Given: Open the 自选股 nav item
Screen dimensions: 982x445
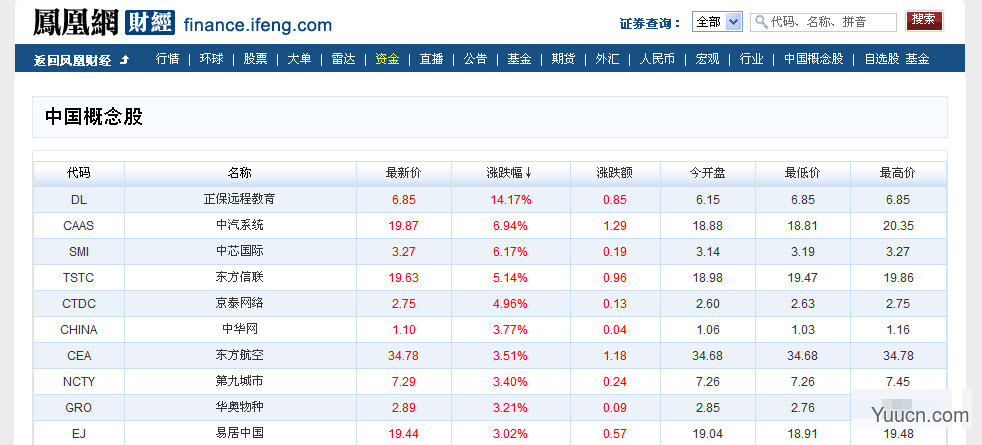Looking at the screenshot, I should pyautogui.click(x=882, y=59).
